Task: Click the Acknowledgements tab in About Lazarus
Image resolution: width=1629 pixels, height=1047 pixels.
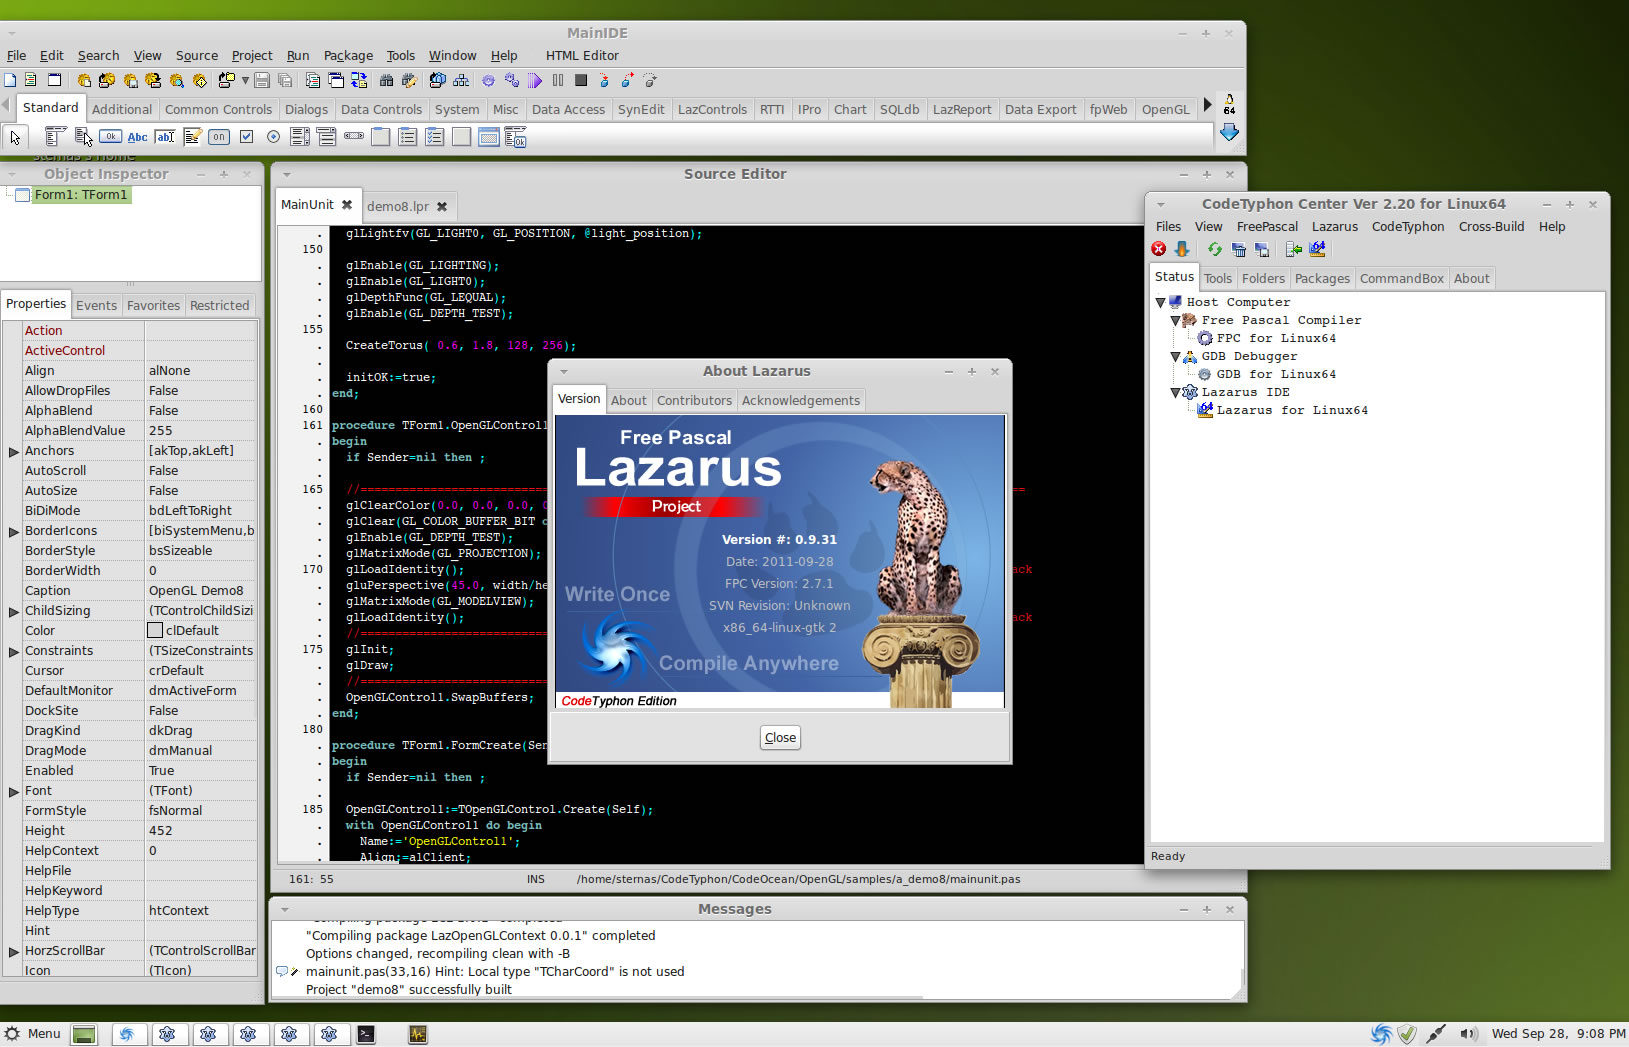Action: tap(800, 400)
